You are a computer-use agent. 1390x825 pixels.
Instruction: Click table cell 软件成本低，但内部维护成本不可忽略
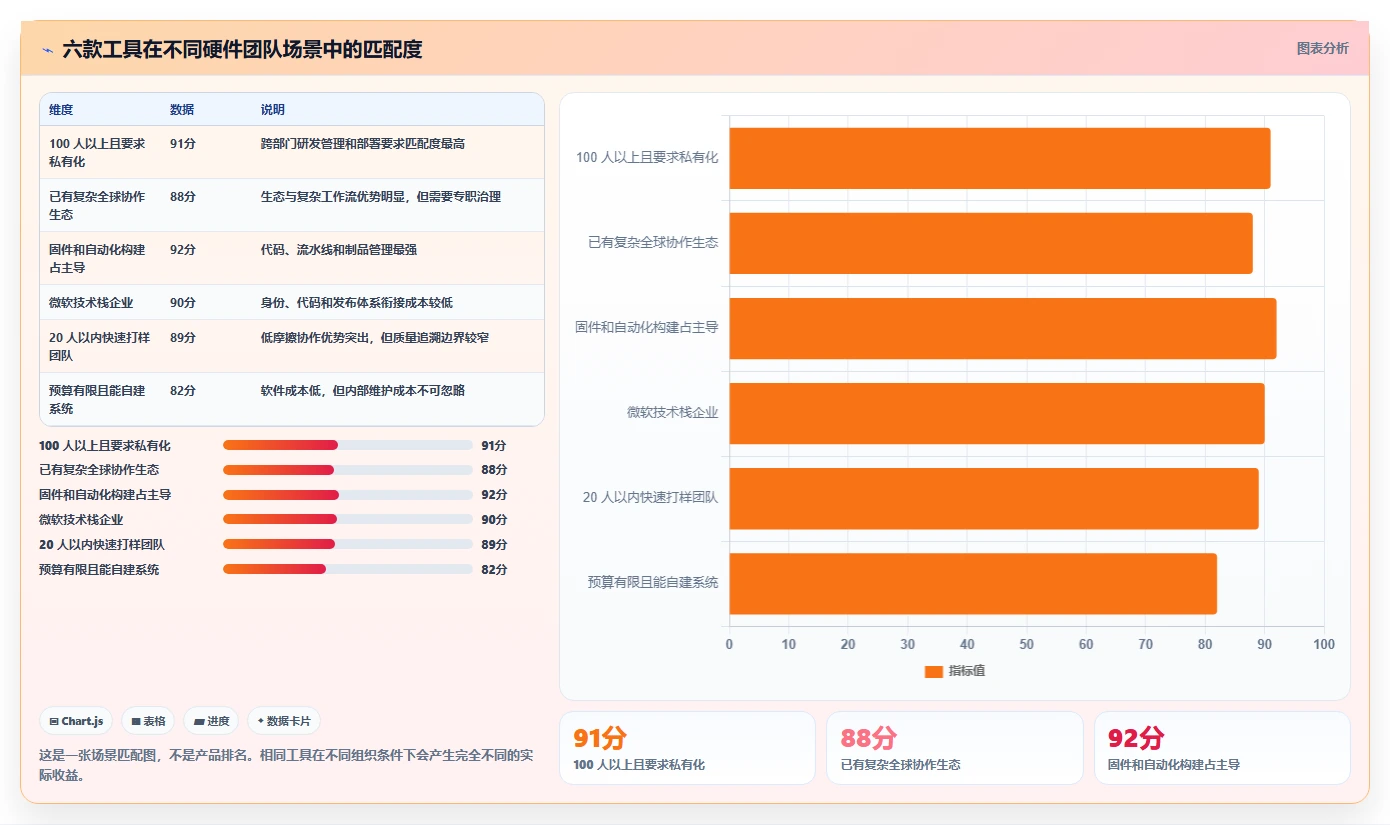pos(363,391)
